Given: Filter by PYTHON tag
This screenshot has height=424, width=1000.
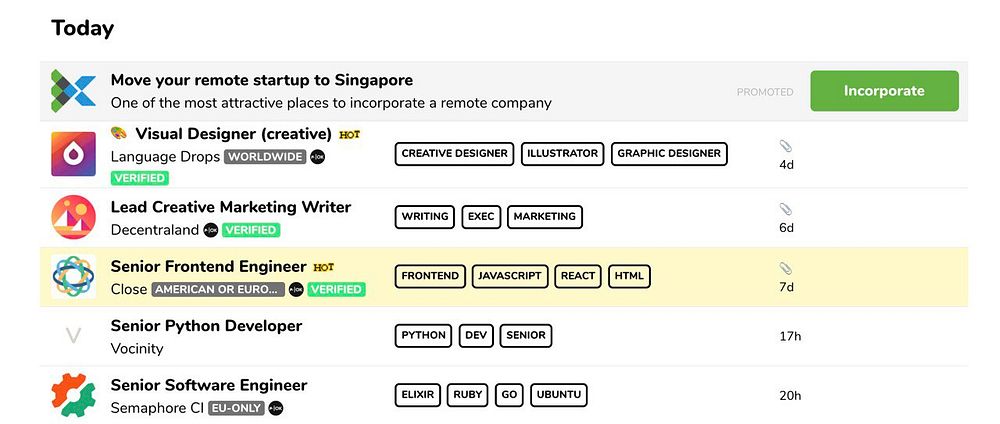Looking at the screenshot, I should click(423, 335).
